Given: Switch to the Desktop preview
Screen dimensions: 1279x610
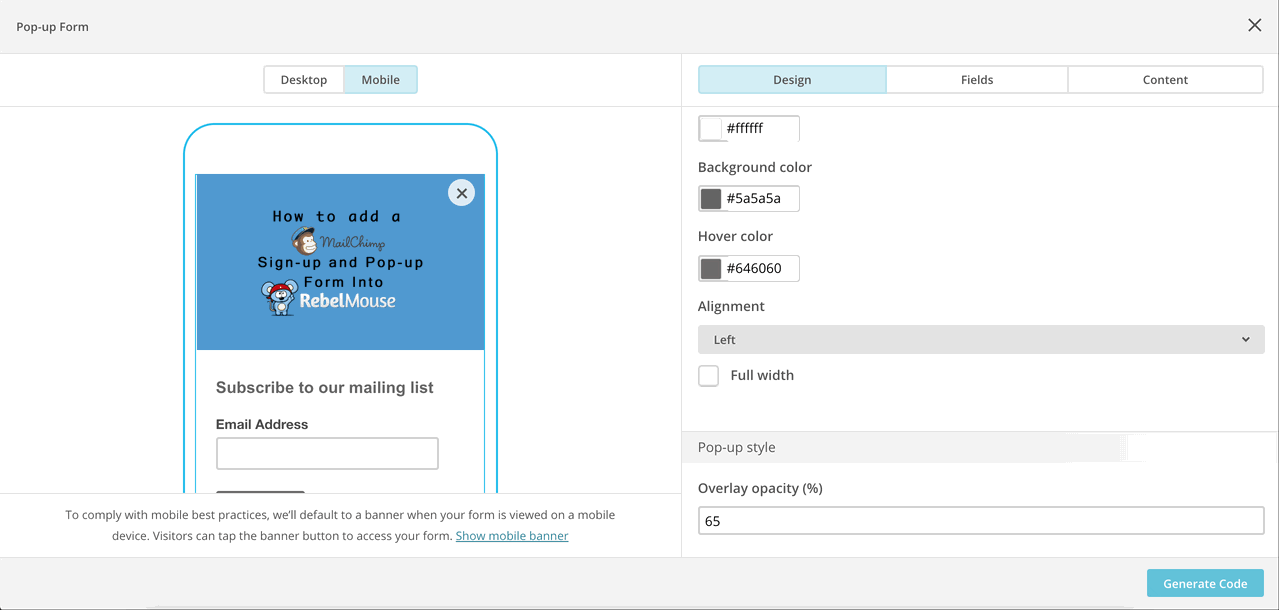Looking at the screenshot, I should (304, 80).
